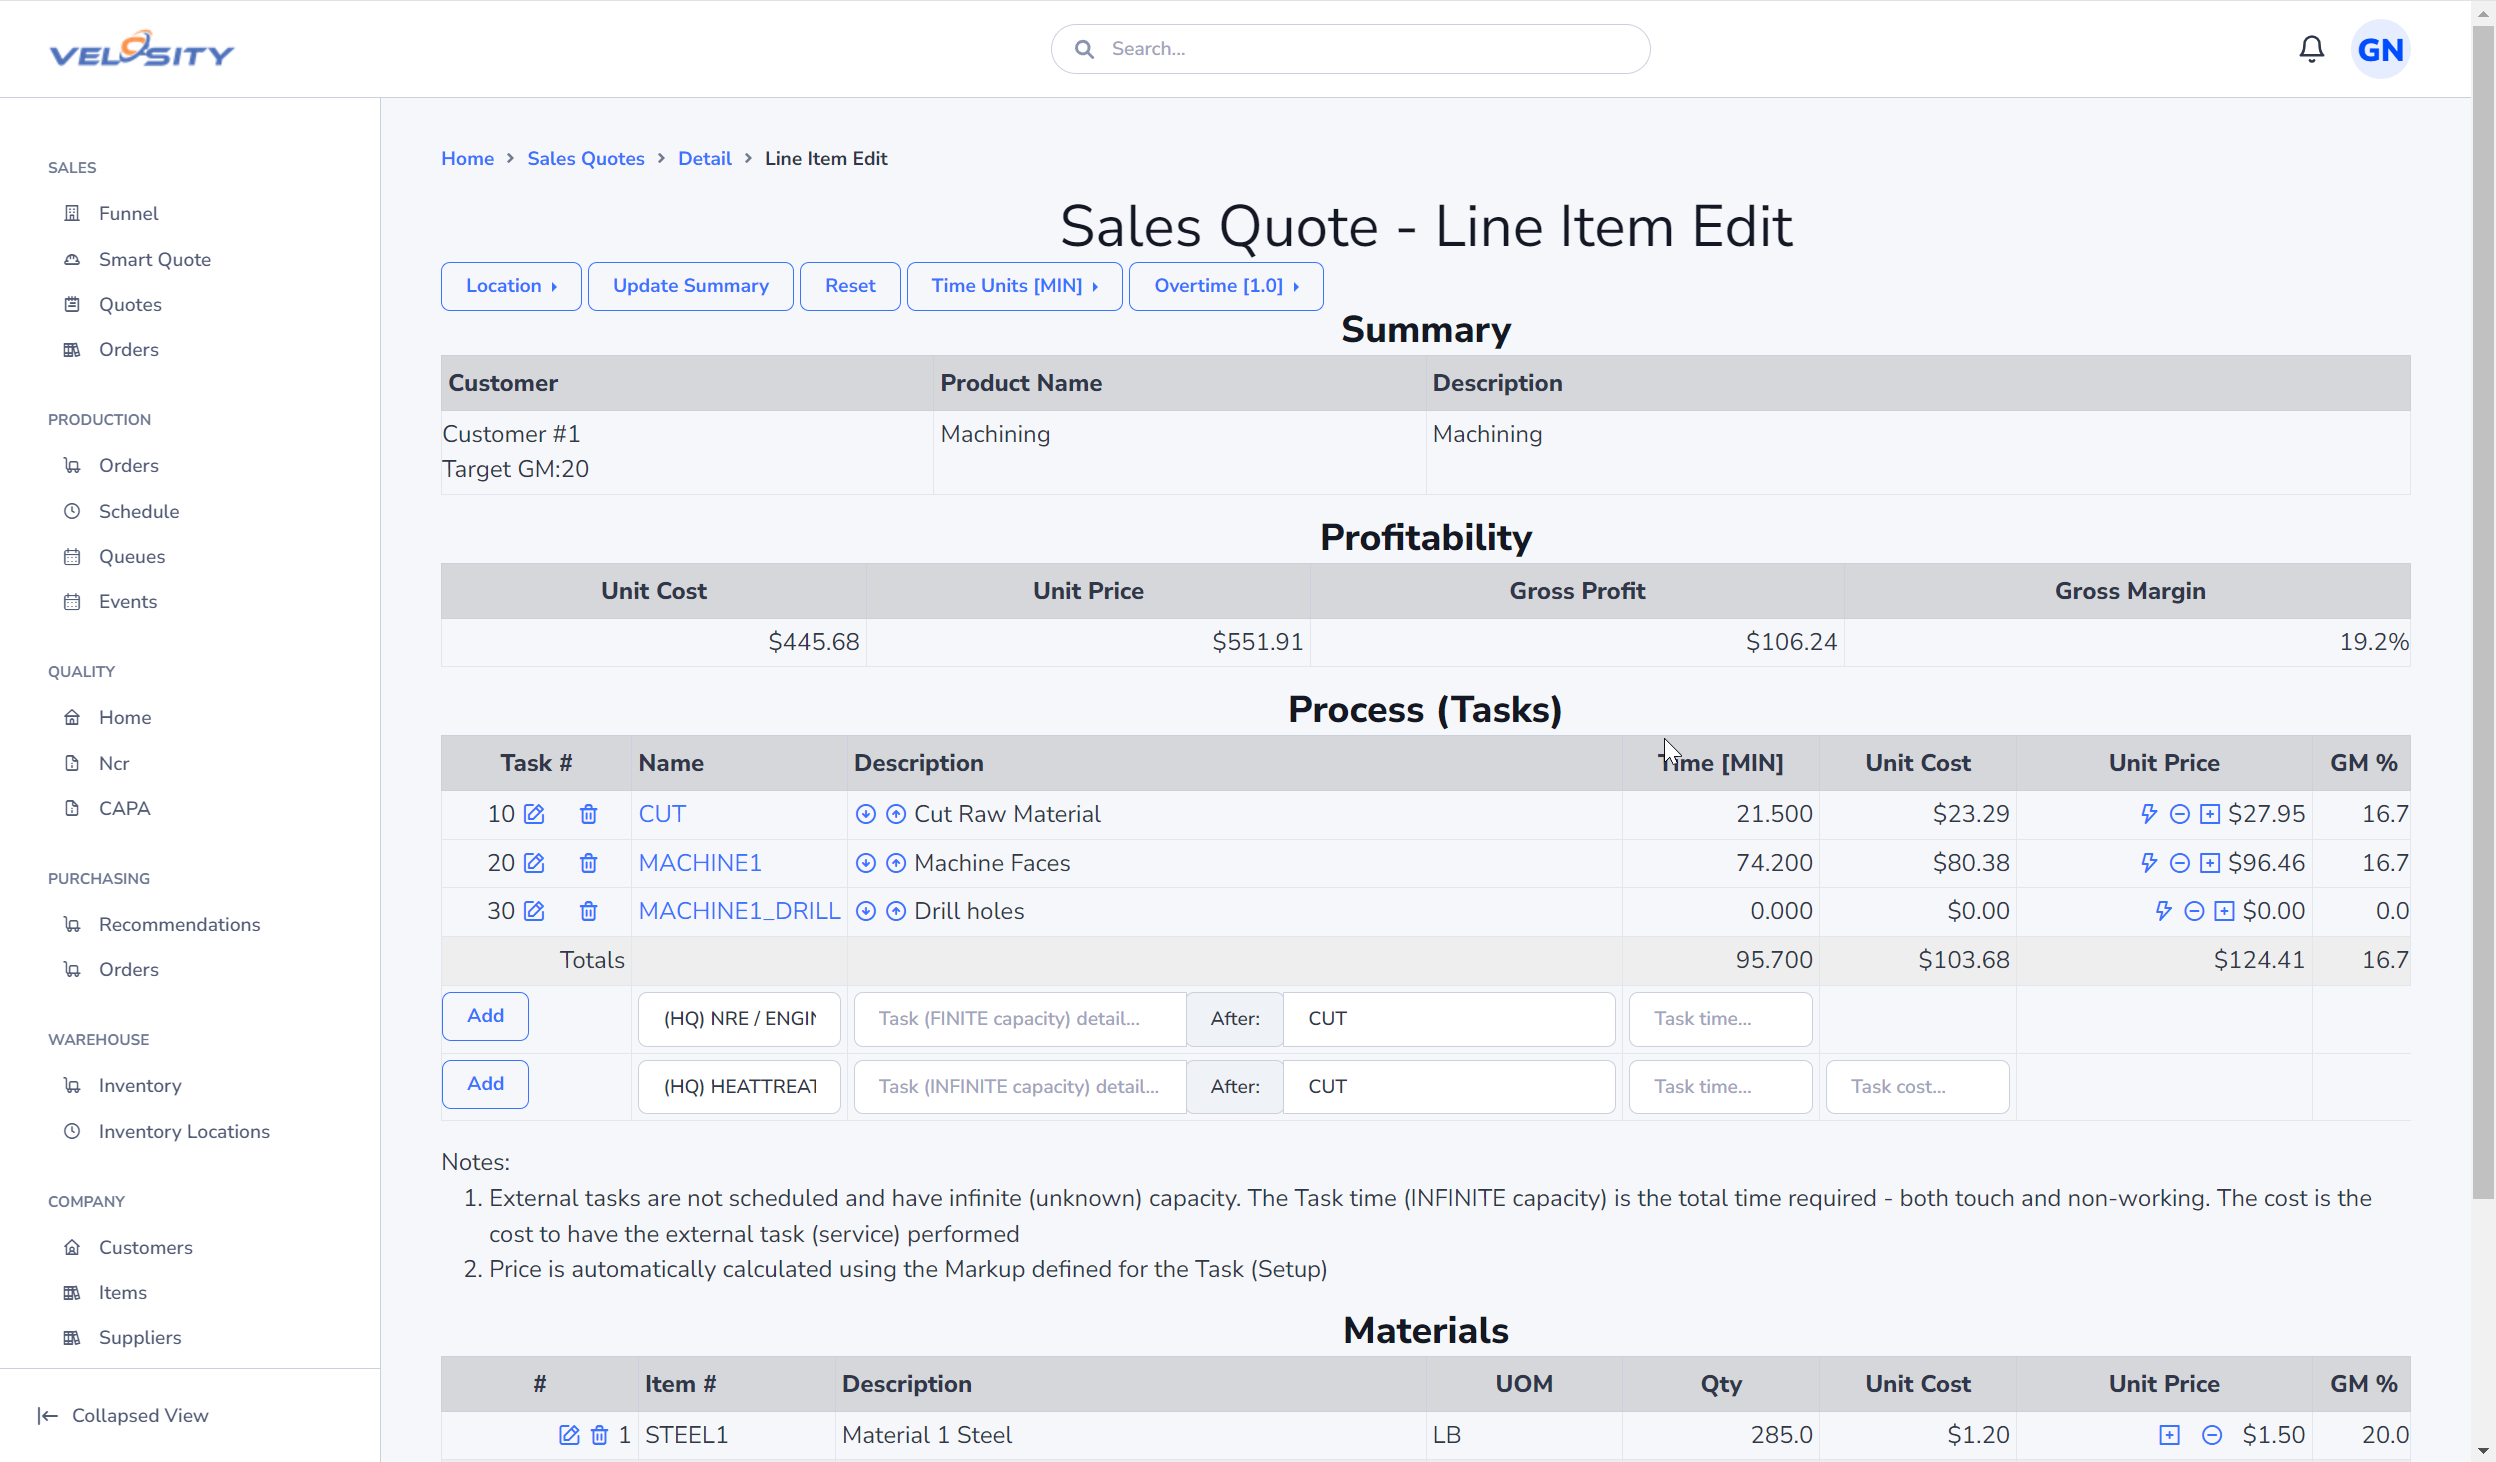Open Smart Quote in sidebar
The image size is (2496, 1462).
pyautogui.click(x=154, y=259)
